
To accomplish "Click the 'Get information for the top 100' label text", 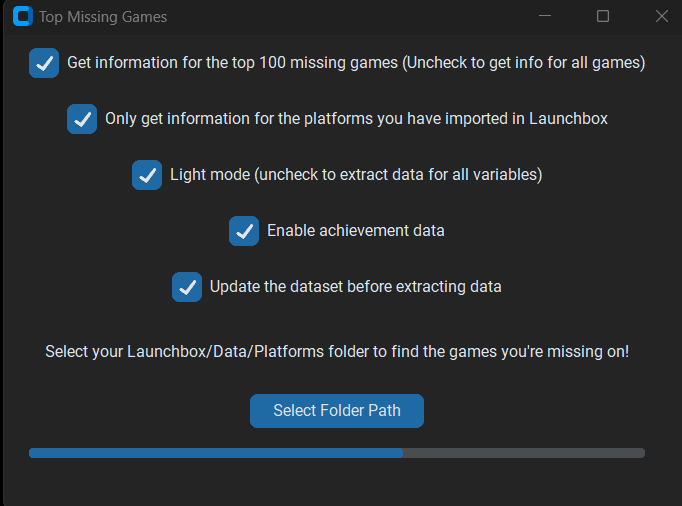I will tap(356, 63).
